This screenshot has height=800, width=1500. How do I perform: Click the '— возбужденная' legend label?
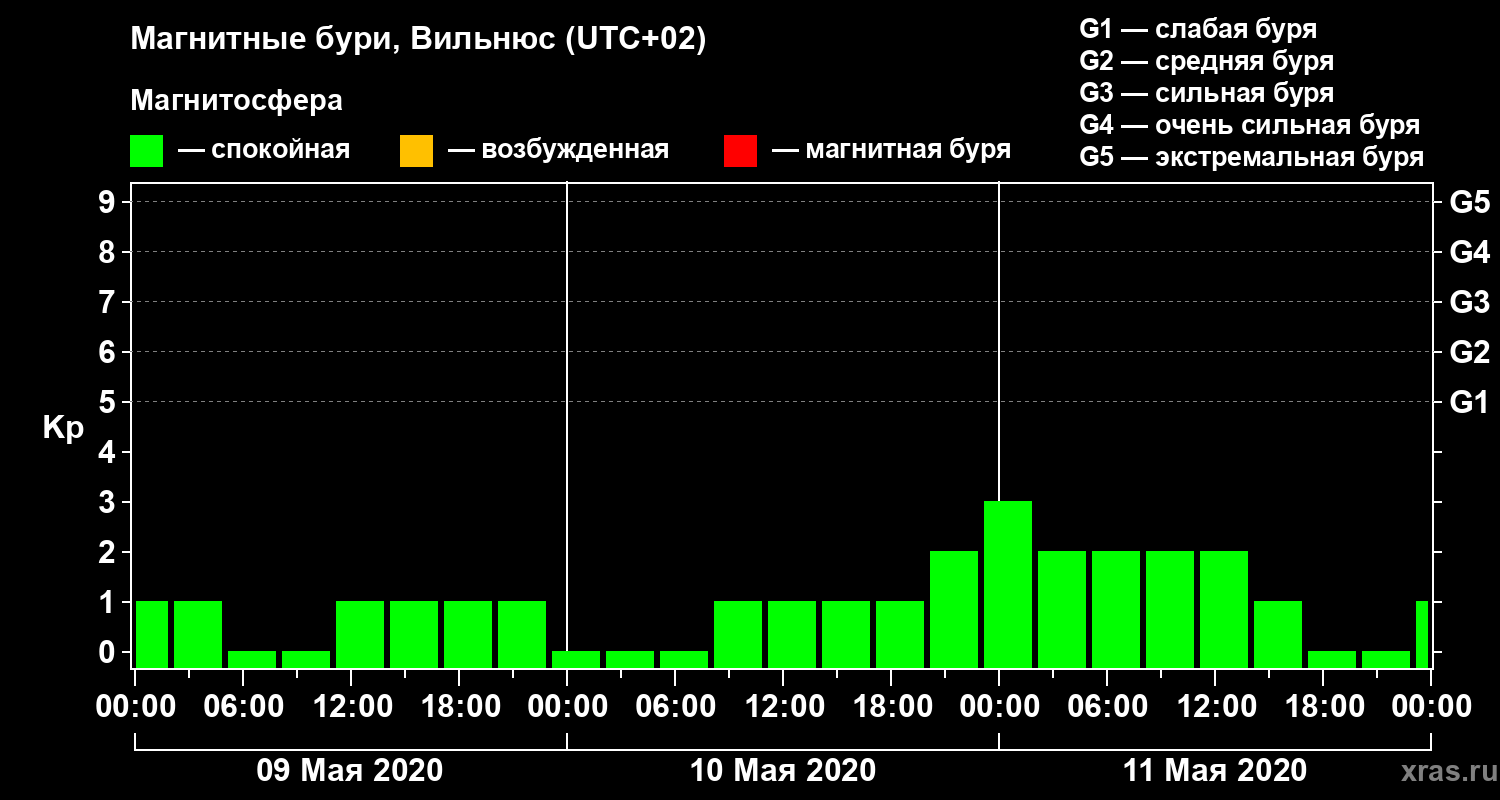pyautogui.click(x=558, y=150)
